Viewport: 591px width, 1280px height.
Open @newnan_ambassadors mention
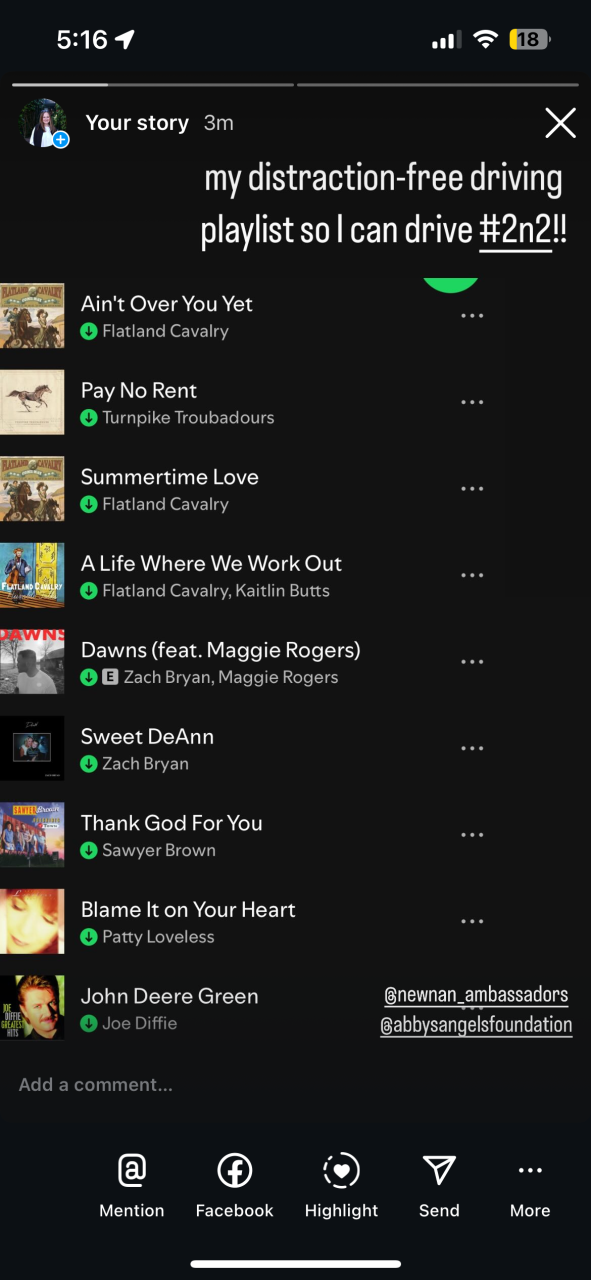(476, 995)
